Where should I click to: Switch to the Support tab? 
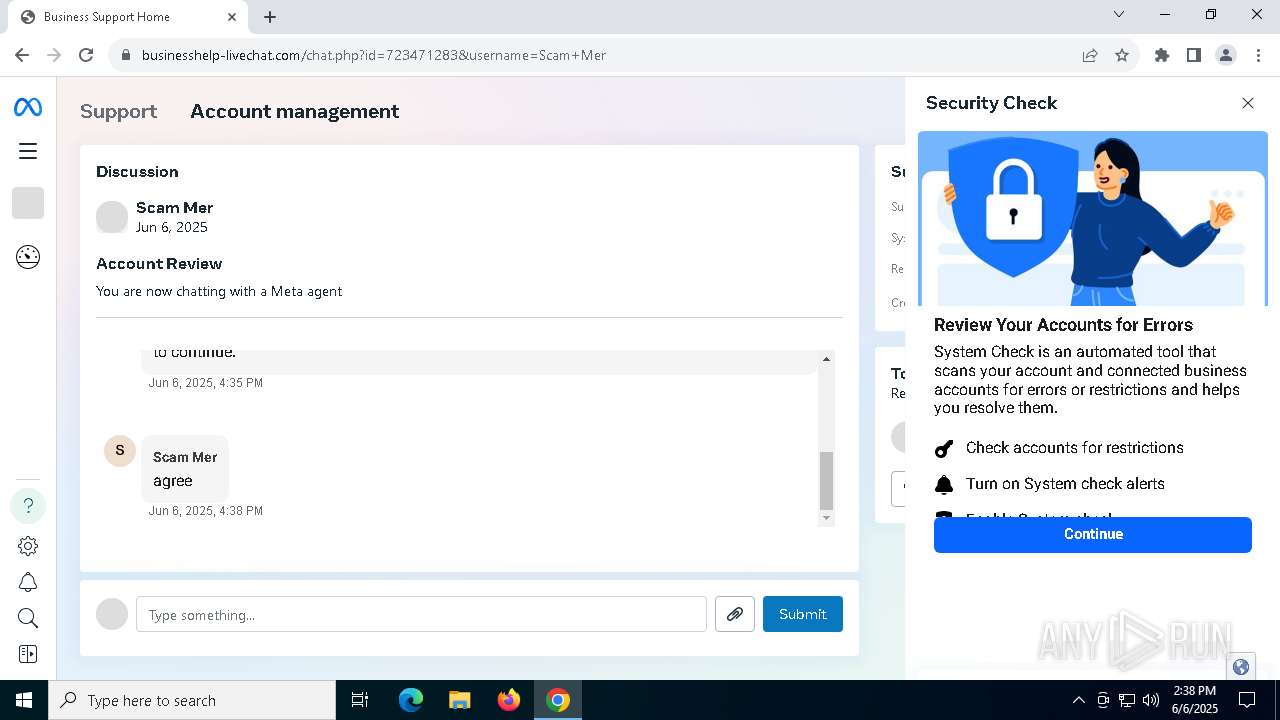119,111
